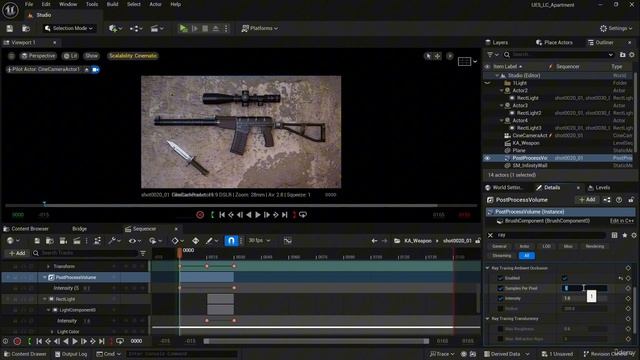The width and height of the screenshot is (640, 360).
Task: Click the Stop simulation button in toolbar
Action: [205, 28]
